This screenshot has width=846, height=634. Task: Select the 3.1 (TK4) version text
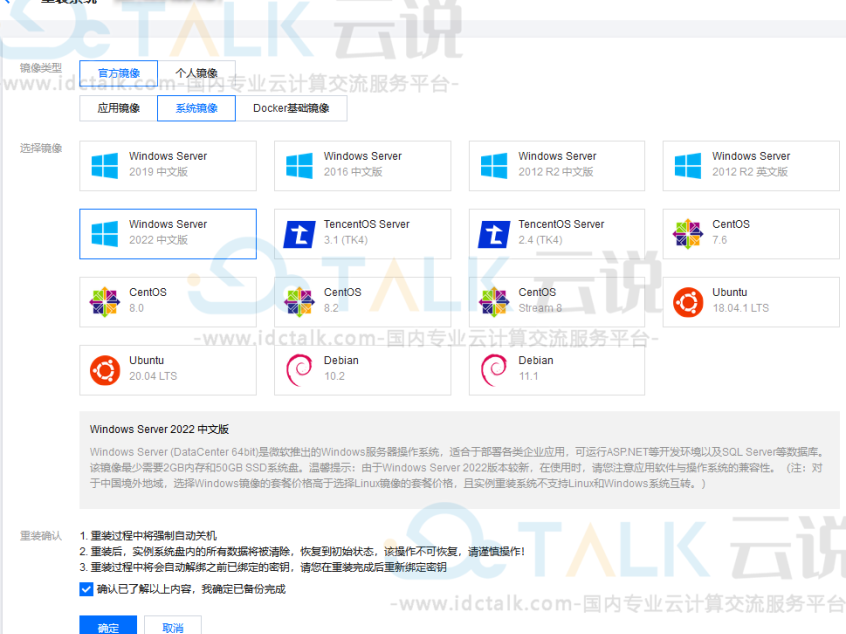tap(346, 240)
